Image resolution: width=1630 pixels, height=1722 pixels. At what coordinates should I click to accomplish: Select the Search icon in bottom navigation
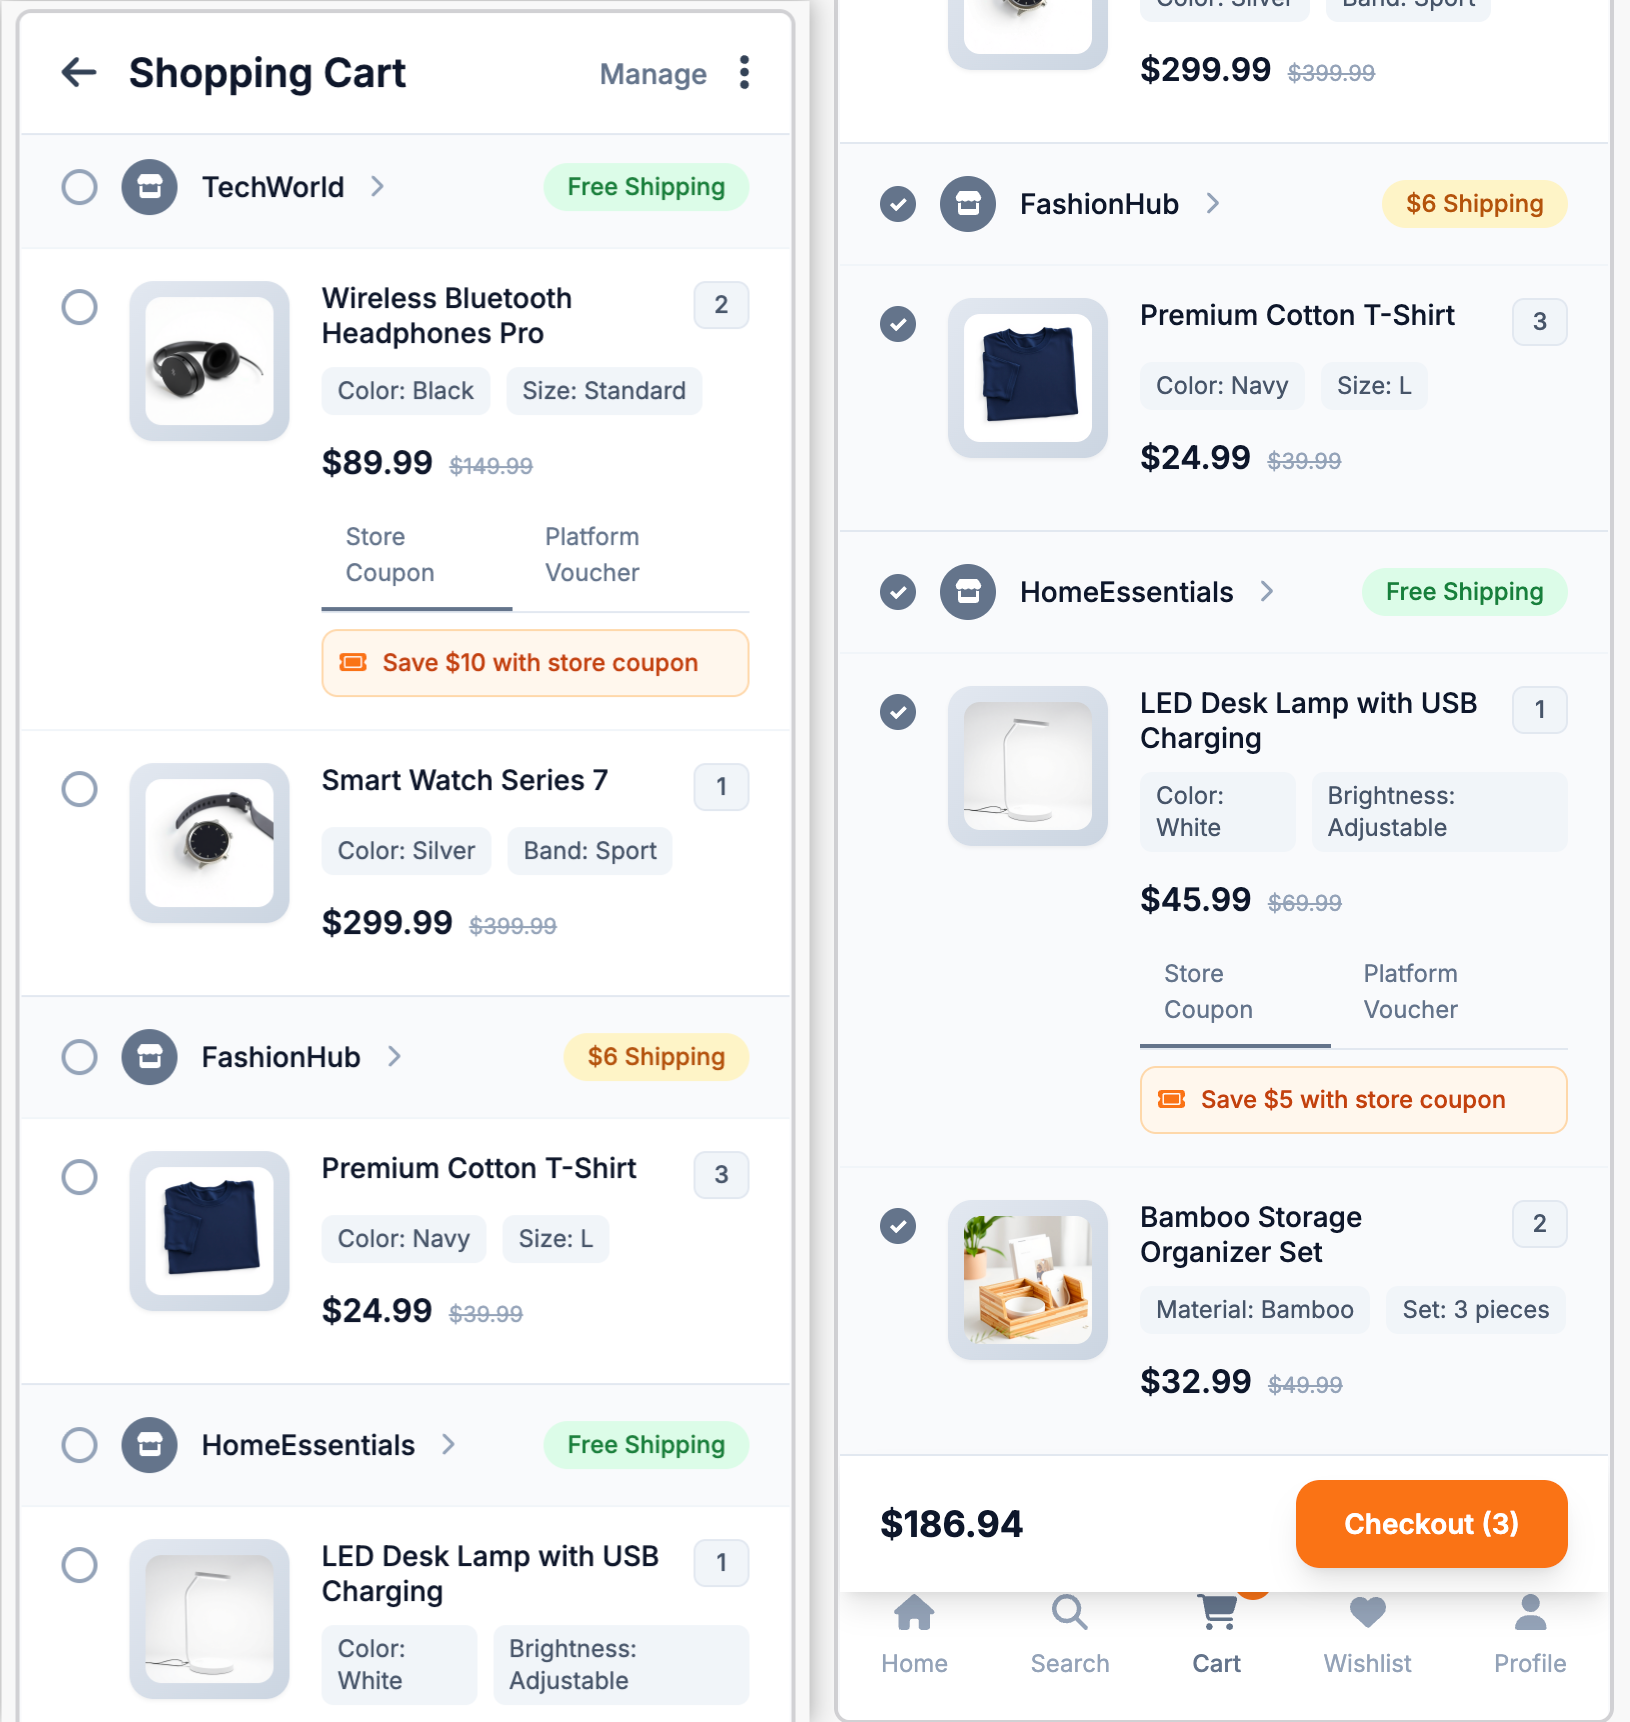click(x=1069, y=1634)
